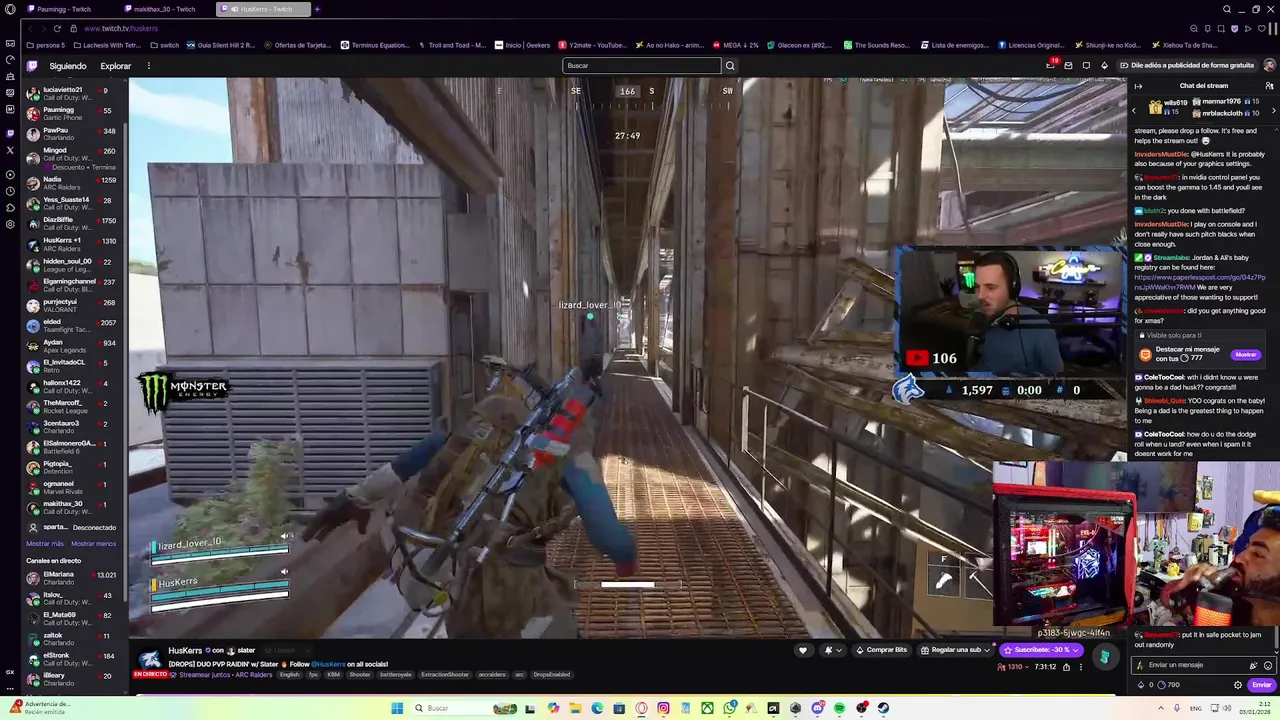Click the HusKerrs channel avatar below the video
This screenshot has height=720, width=1280.
pos(149,660)
